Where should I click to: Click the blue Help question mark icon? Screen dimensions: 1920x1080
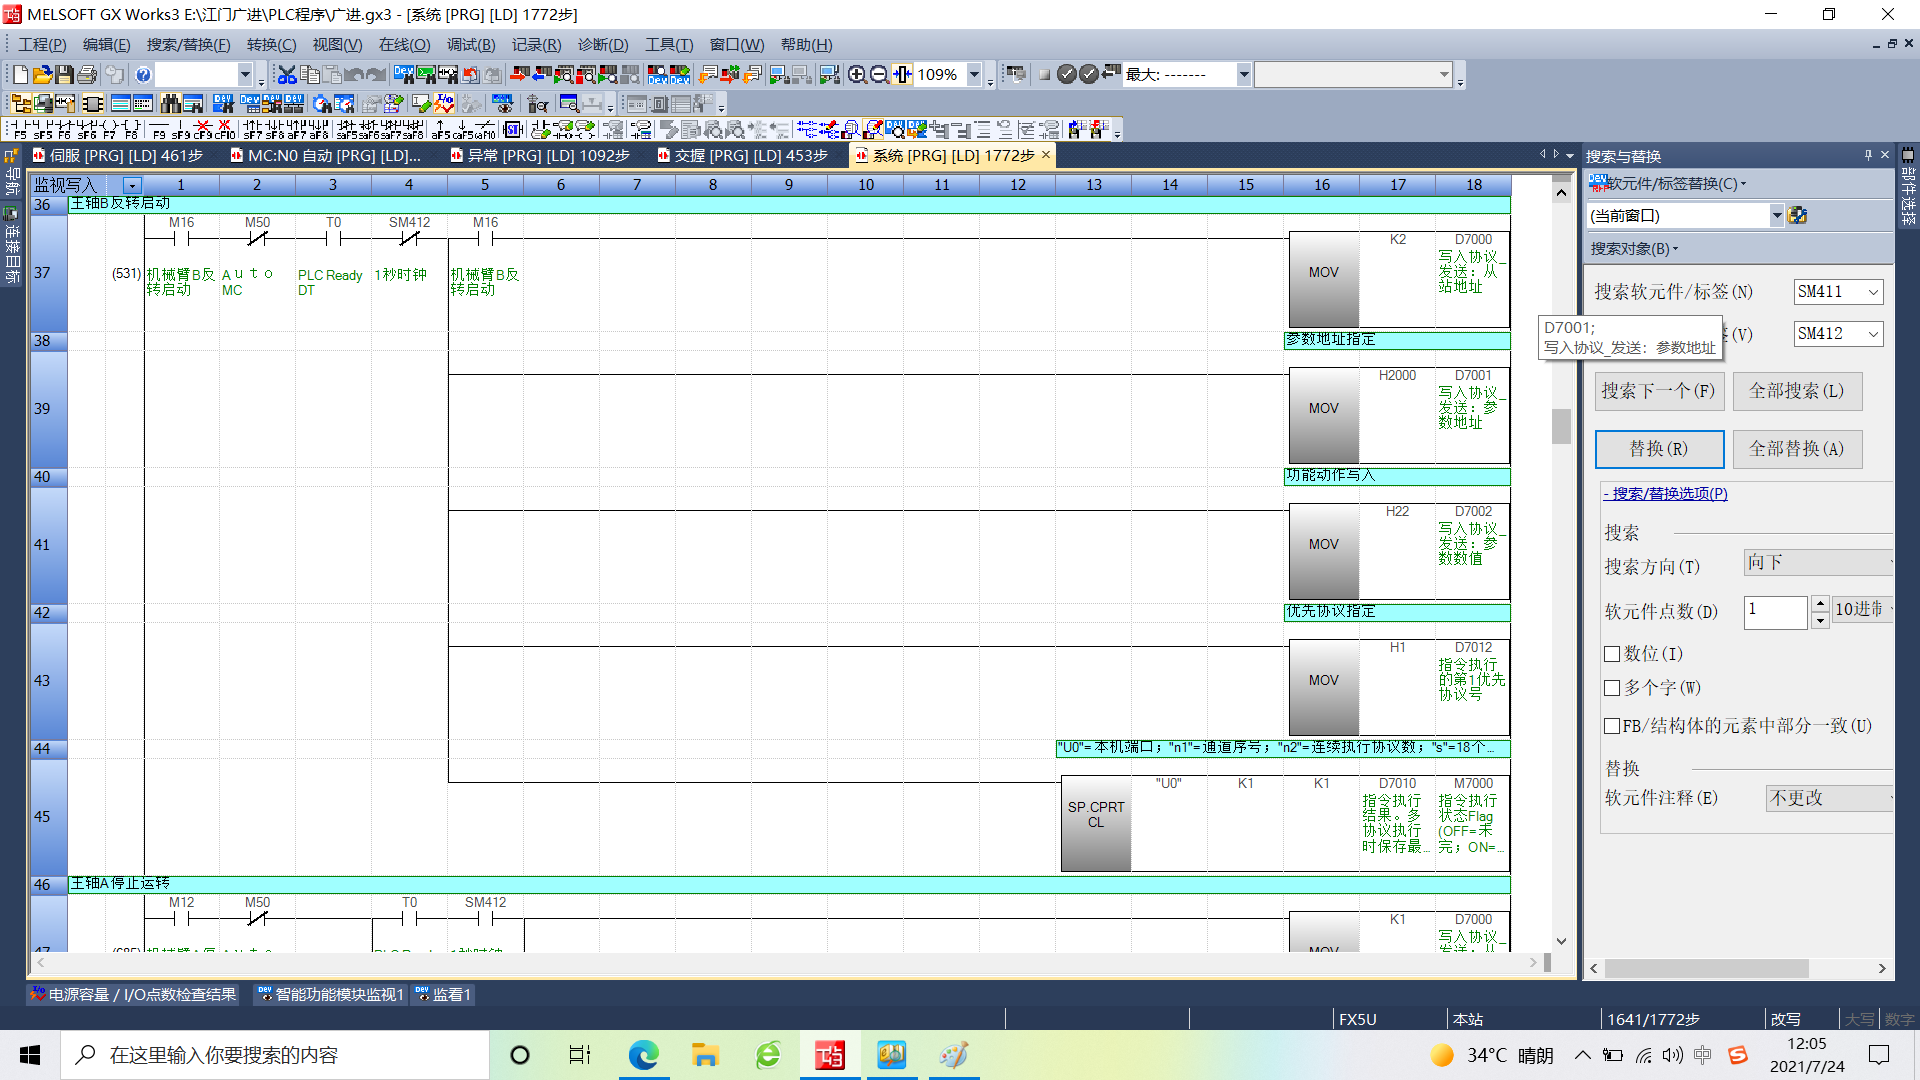[x=143, y=75]
